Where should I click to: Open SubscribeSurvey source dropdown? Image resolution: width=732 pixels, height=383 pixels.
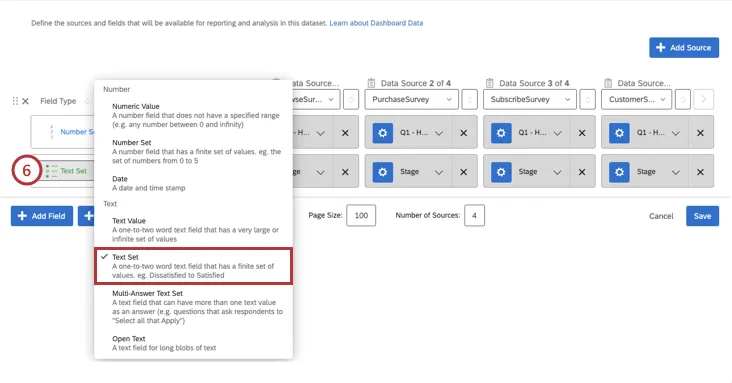click(x=530, y=99)
